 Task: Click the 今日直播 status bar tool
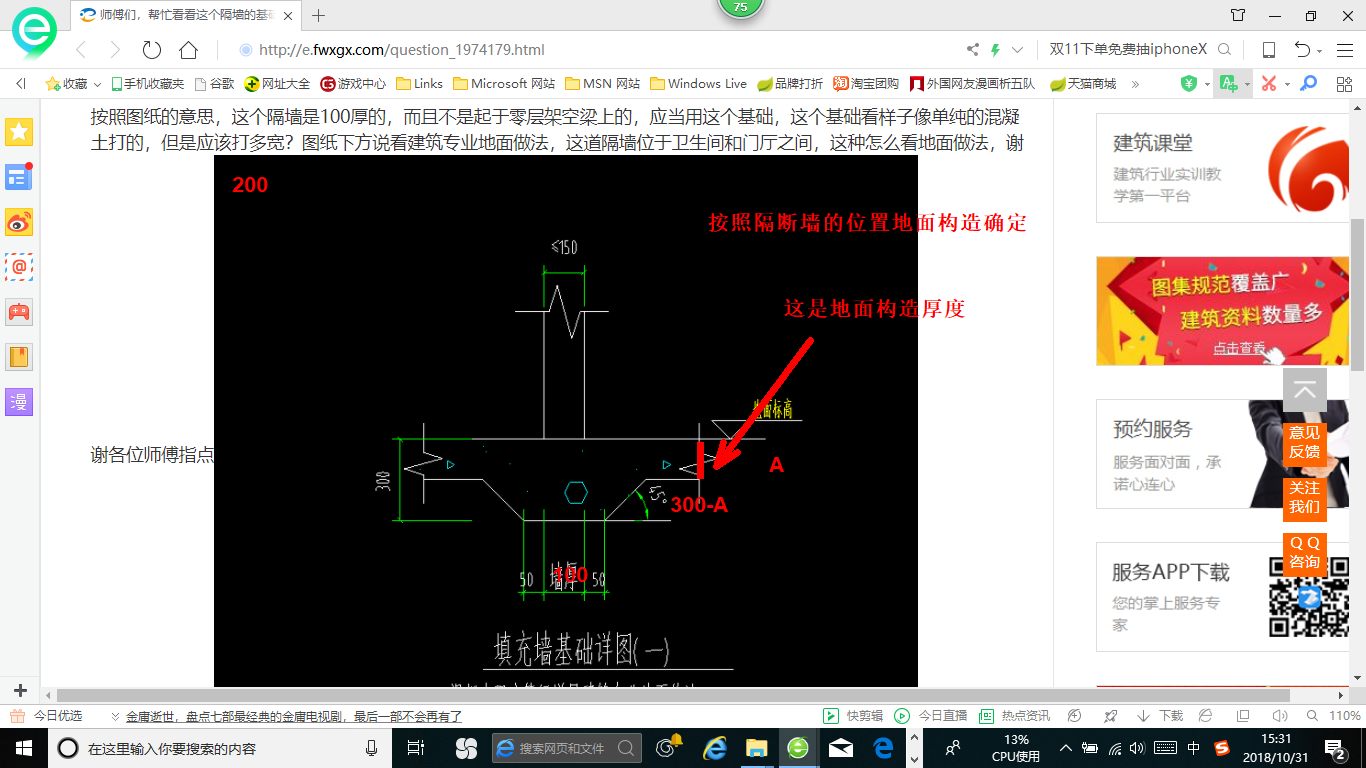coord(930,716)
